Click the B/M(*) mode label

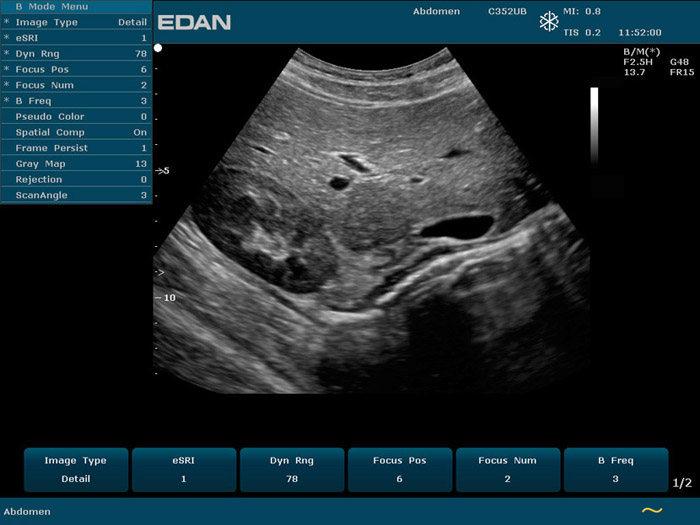coord(642,52)
